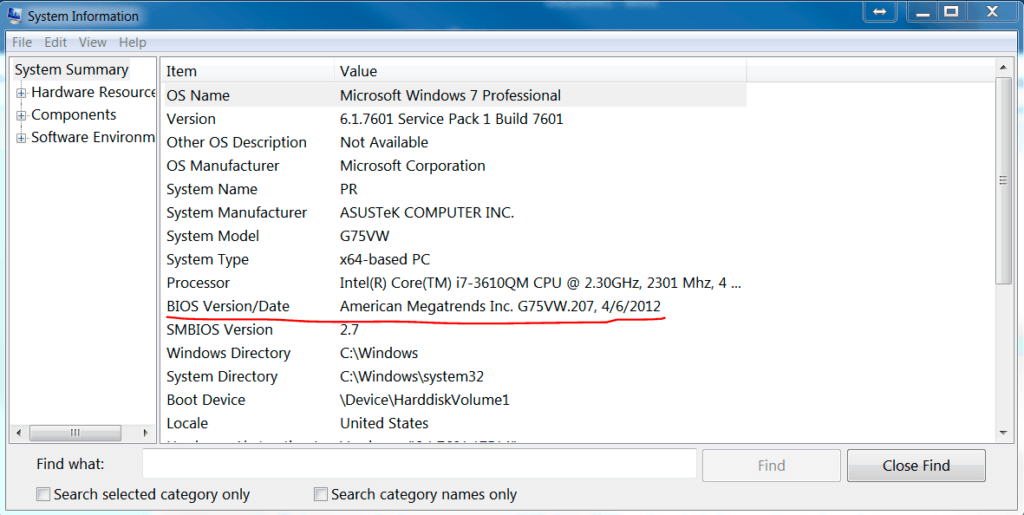Click value G75VW in System Model row
1024x515 pixels.
pyautogui.click(x=364, y=236)
